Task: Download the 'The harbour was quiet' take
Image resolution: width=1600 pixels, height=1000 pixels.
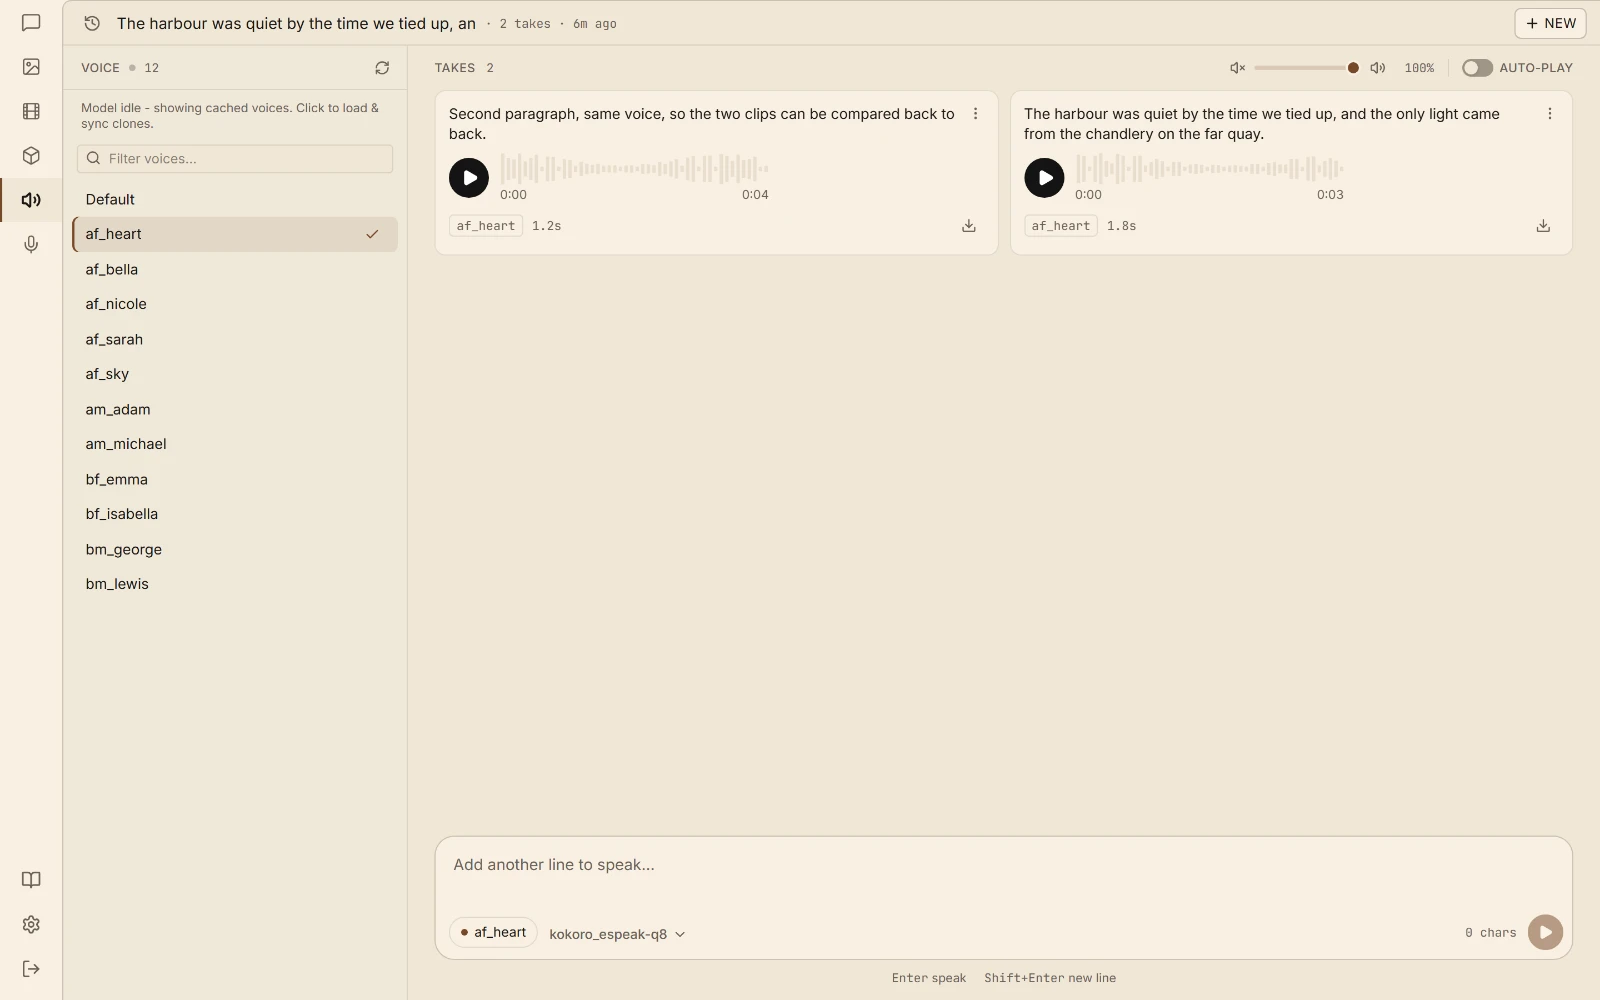Action: [1543, 226]
